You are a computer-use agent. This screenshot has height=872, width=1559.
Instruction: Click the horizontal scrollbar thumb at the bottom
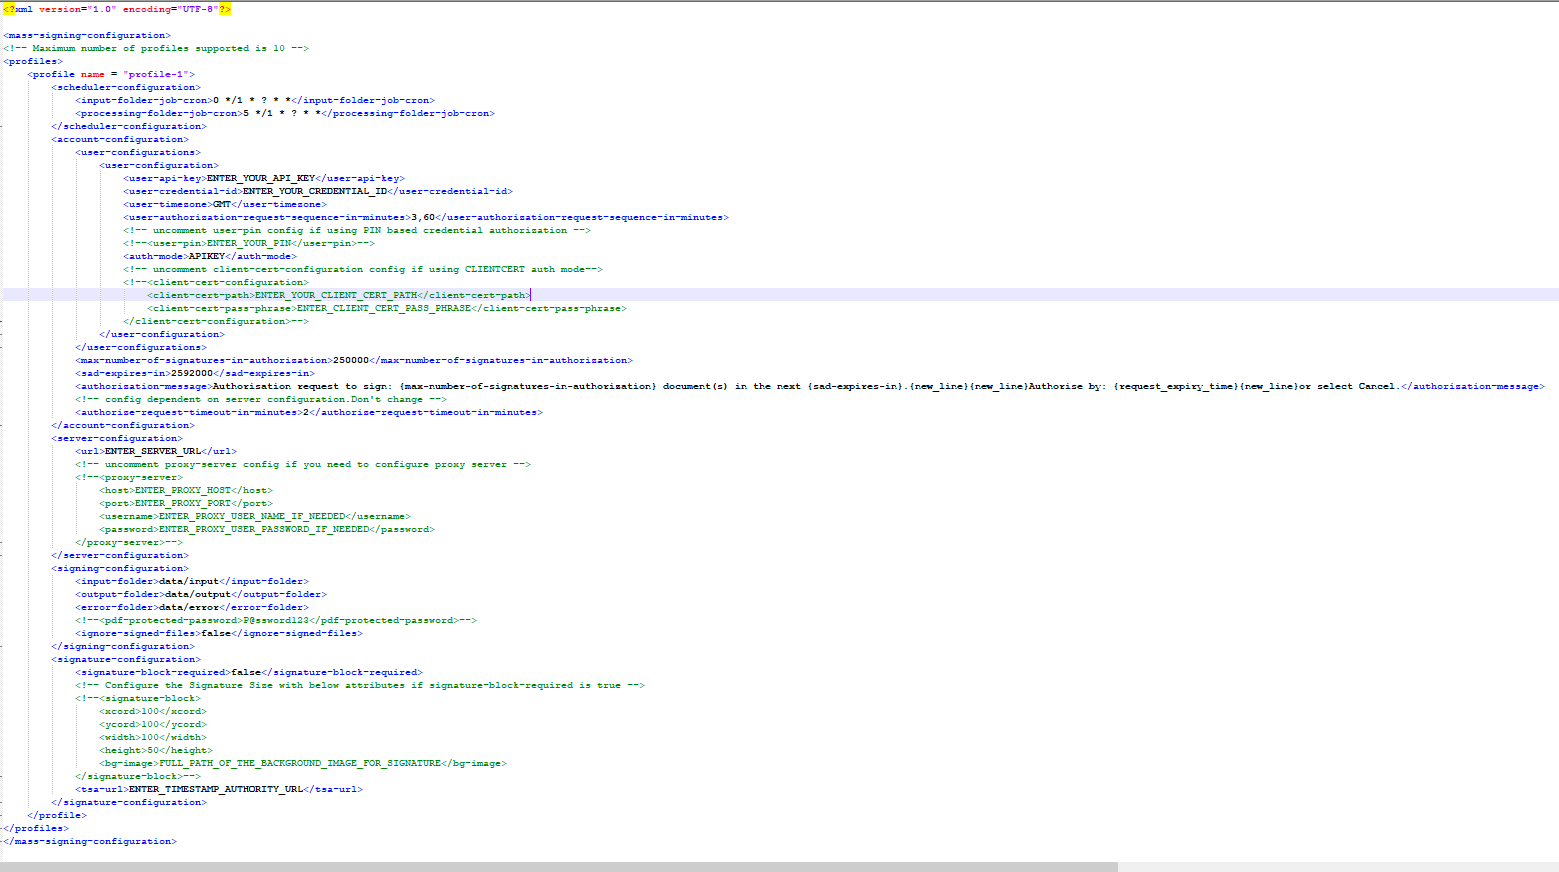pyautogui.click(x=559, y=867)
